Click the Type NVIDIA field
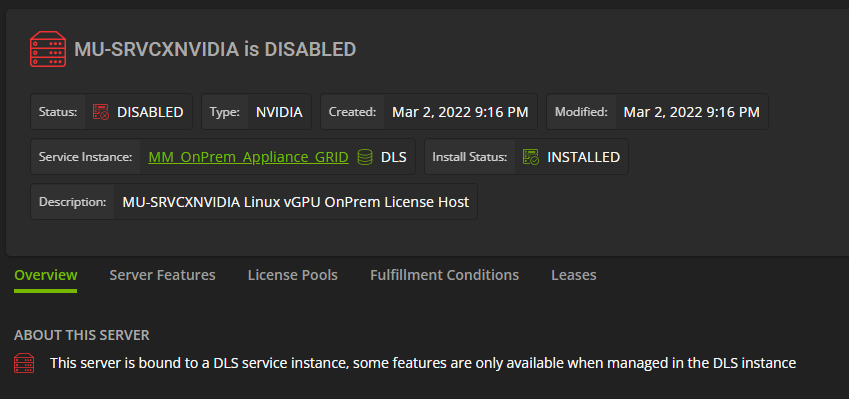This screenshot has height=399, width=849. [257, 112]
